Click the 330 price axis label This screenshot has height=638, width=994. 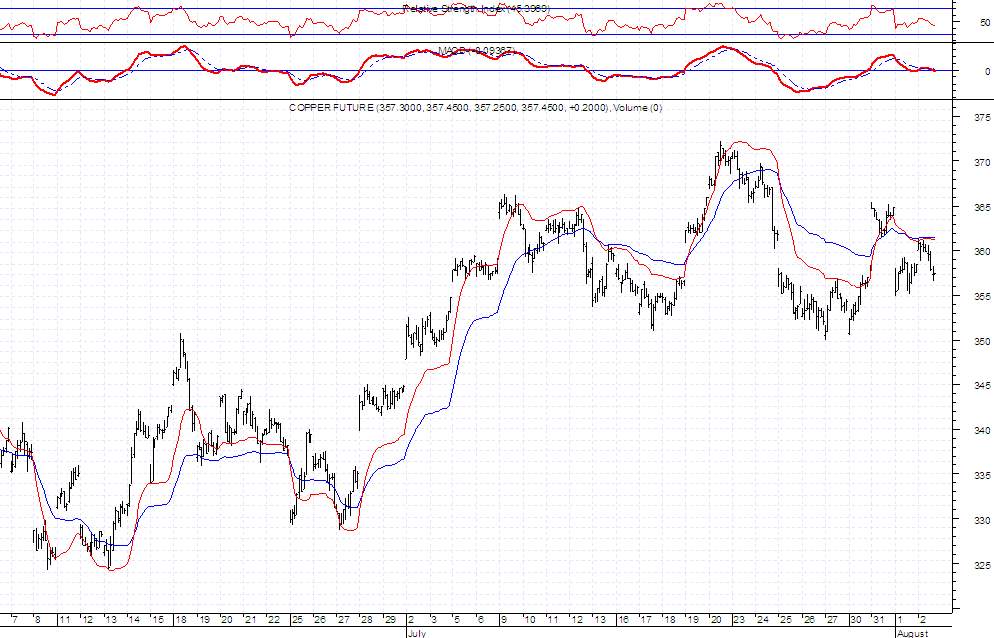click(x=982, y=521)
